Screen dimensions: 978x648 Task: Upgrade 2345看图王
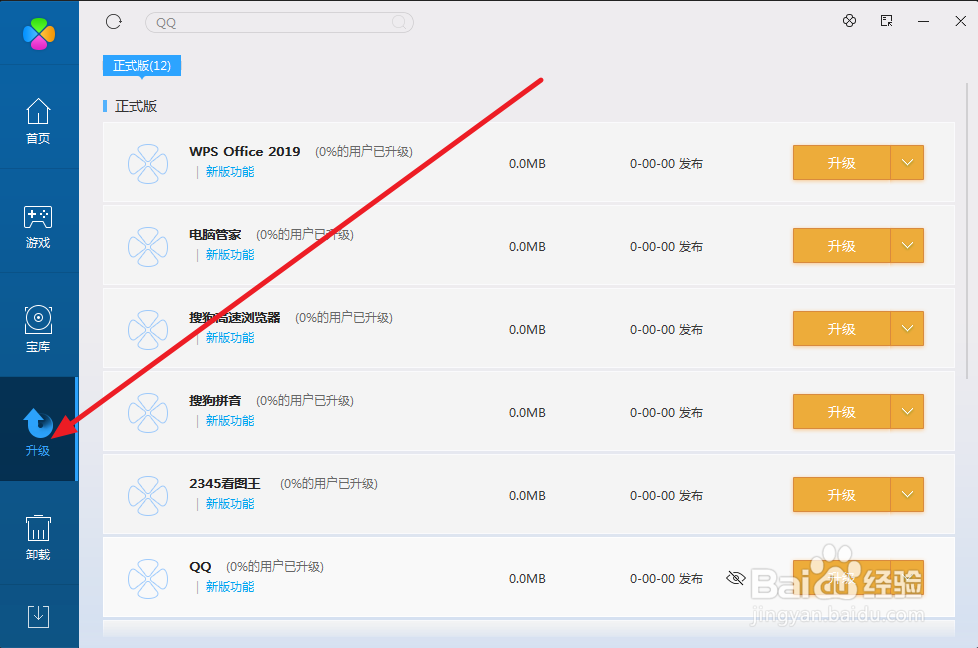pos(841,495)
